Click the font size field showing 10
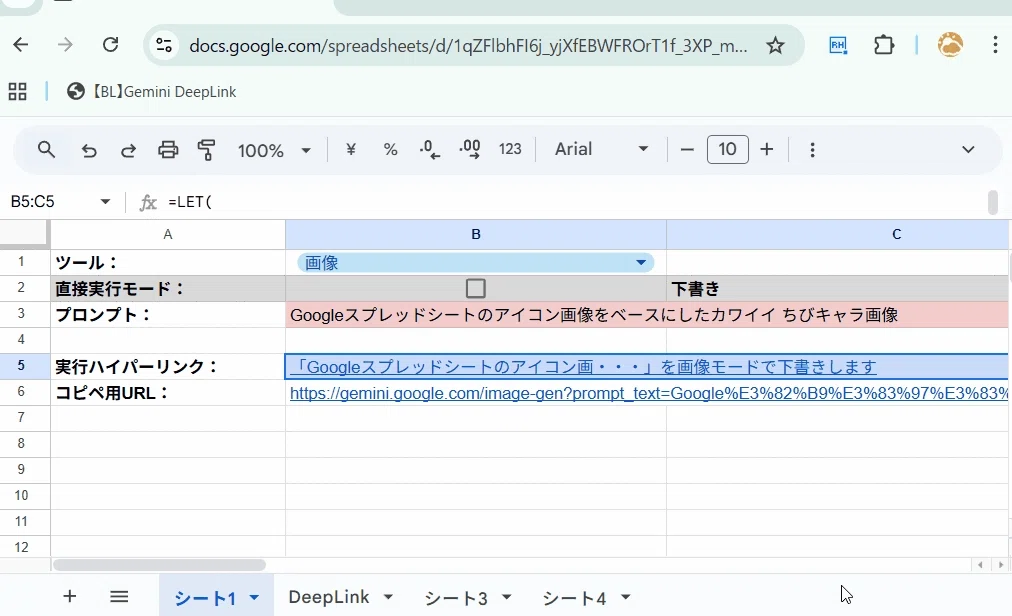This screenshot has height=616, width=1012. pyautogui.click(x=727, y=150)
